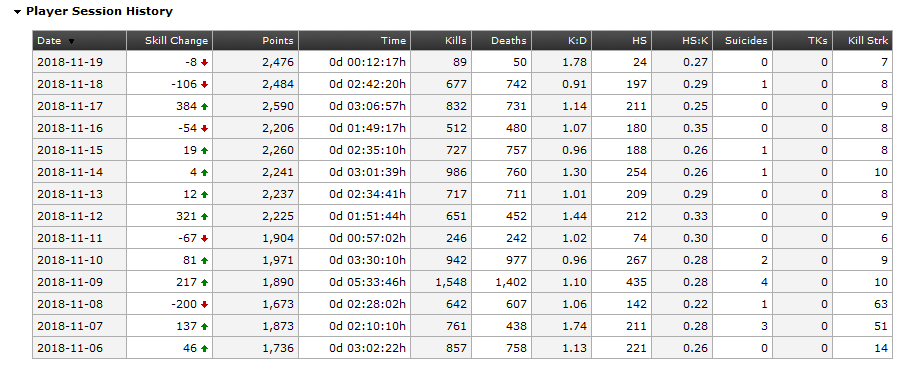The height and width of the screenshot is (373, 911).
Task: Click green up arrow for 2018-11-17
Action: [x=204, y=106]
